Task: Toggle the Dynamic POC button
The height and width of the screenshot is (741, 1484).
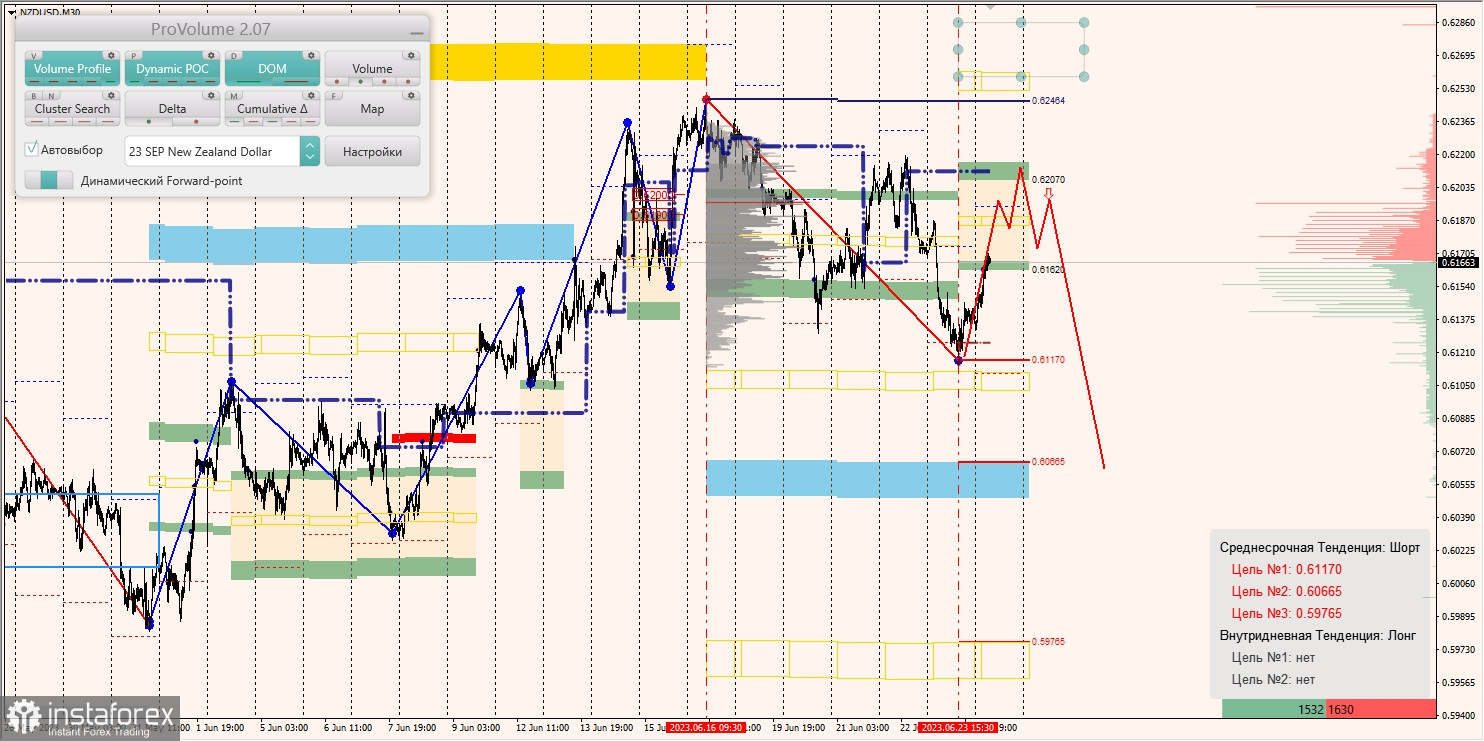Action: point(172,69)
